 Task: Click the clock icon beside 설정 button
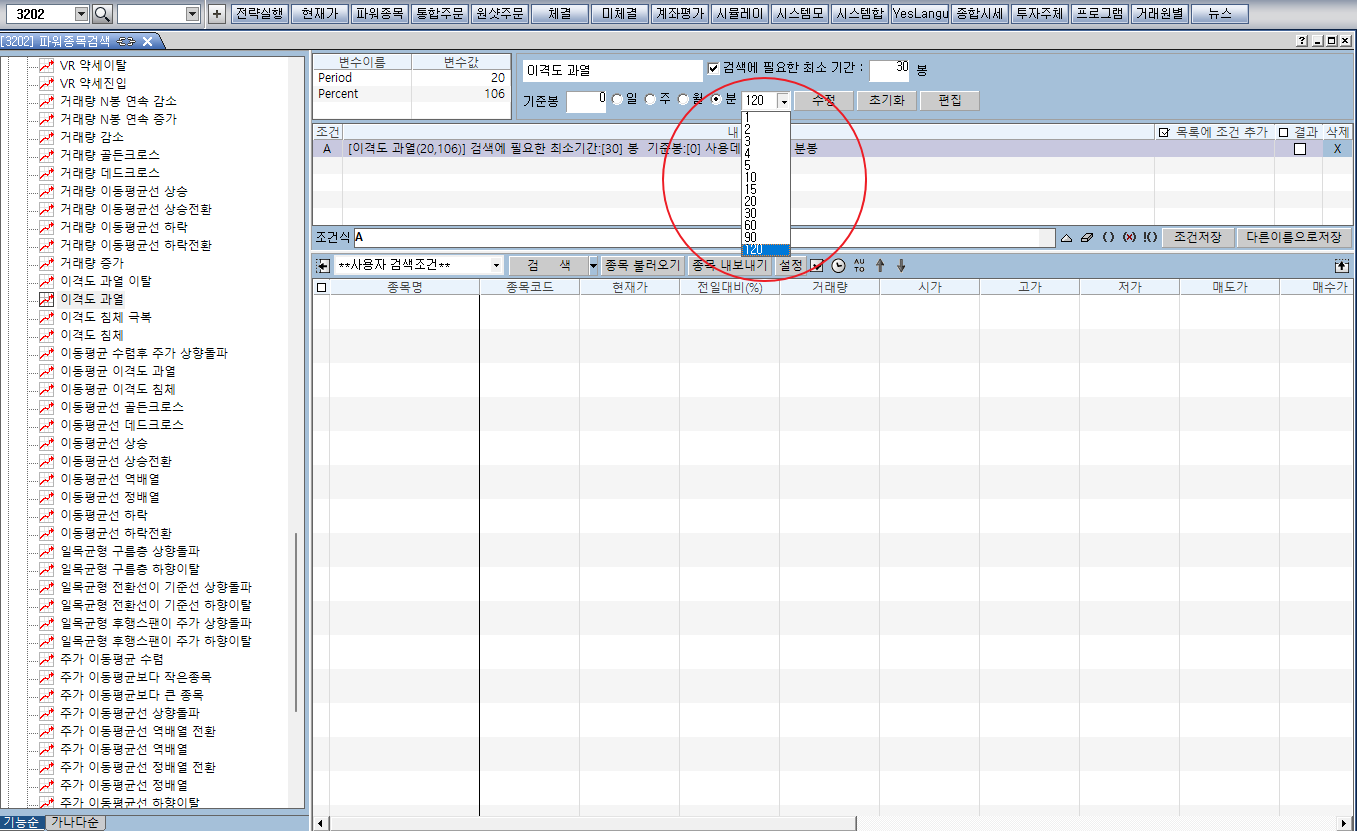coord(838,266)
